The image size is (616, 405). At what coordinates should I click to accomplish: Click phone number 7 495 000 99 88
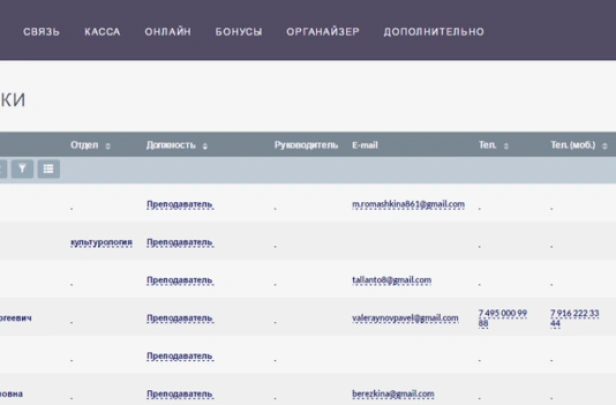coord(502,318)
